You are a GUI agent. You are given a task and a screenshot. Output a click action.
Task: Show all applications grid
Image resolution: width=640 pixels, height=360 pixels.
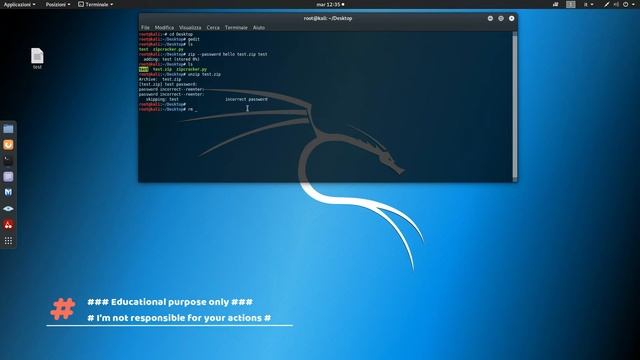point(8,241)
